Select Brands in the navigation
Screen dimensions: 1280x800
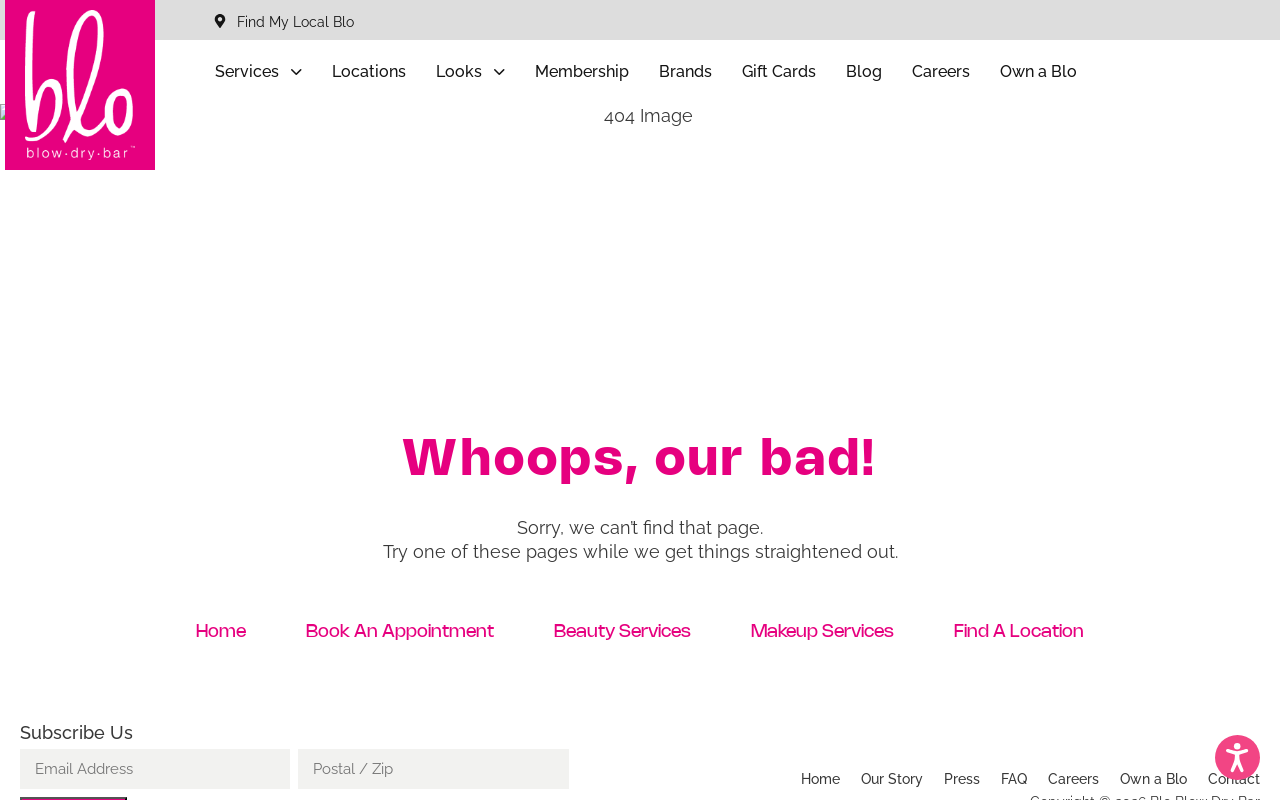click(x=685, y=72)
